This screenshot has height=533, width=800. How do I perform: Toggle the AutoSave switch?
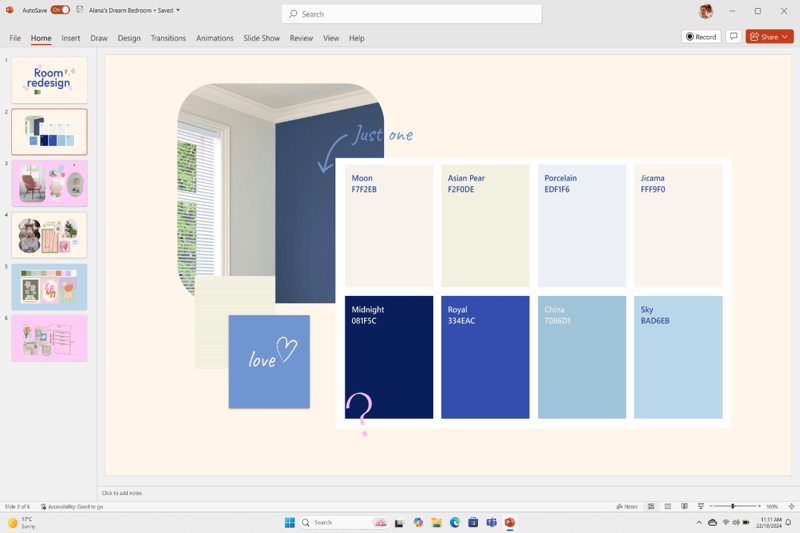pyautogui.click(x=60, y=10)
